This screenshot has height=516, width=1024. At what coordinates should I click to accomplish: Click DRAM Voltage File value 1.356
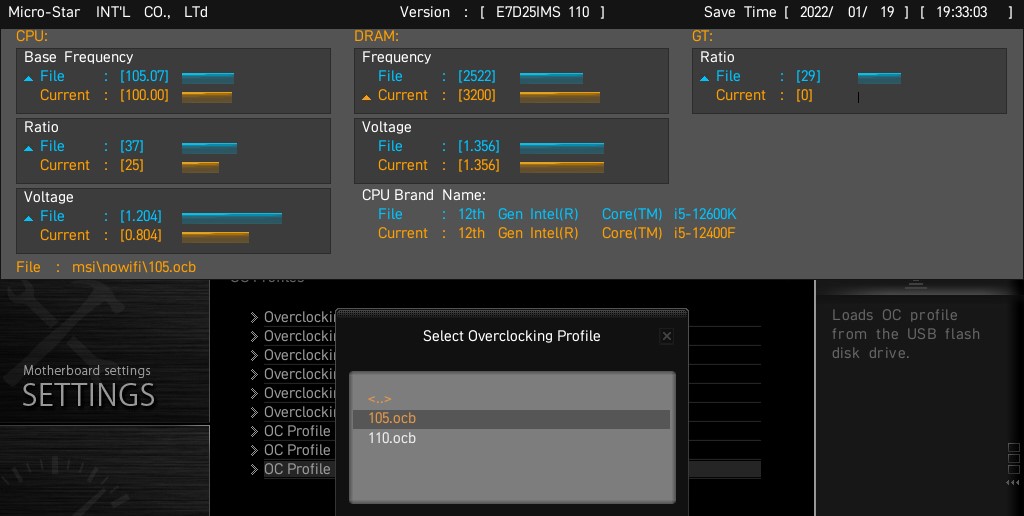coord(479,146)
